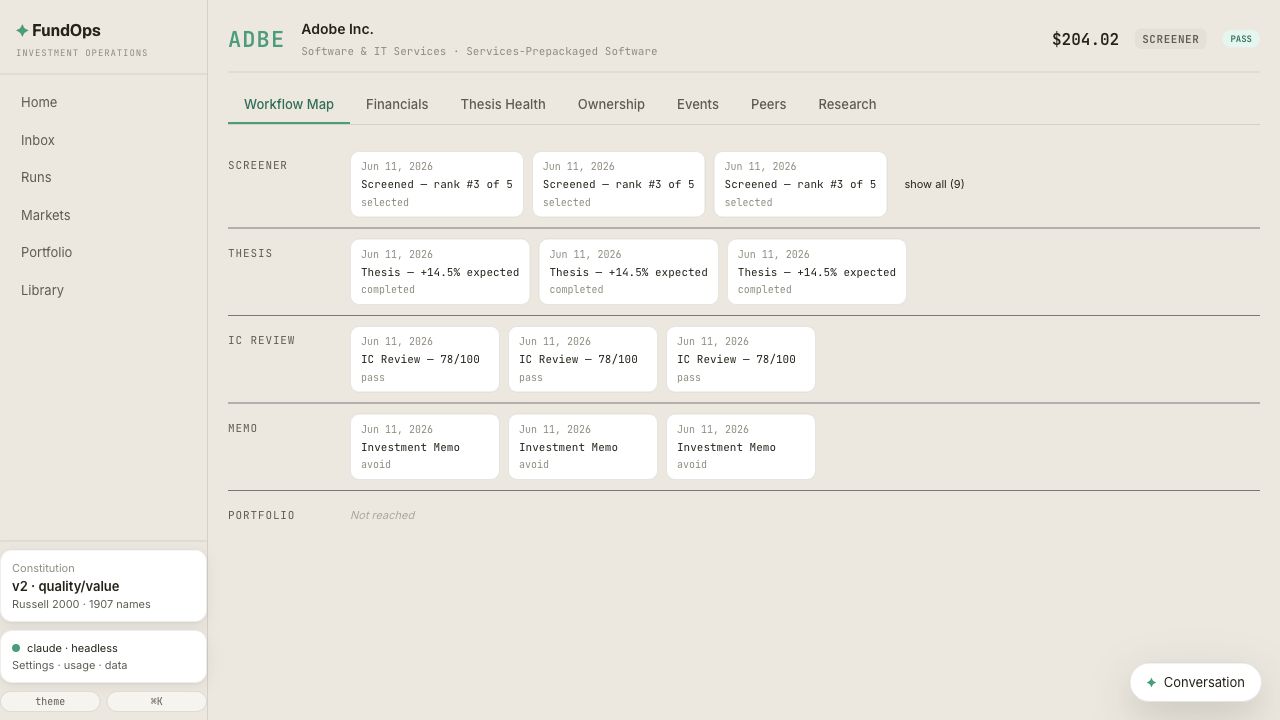The width and height of the screenshot is (1280, 720).
Task: Open the second Thesis +14.5% expected card
Action: [x=629, y=272]
